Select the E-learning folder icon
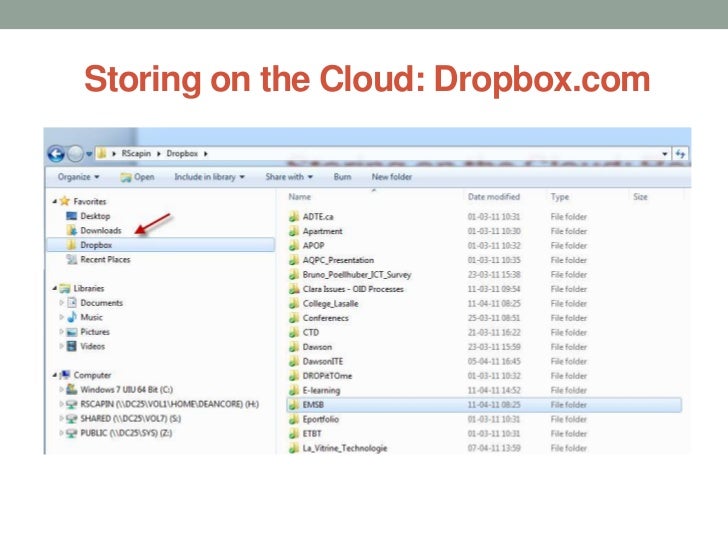This screenshot has width=728, height=546. tap(293, 390)
